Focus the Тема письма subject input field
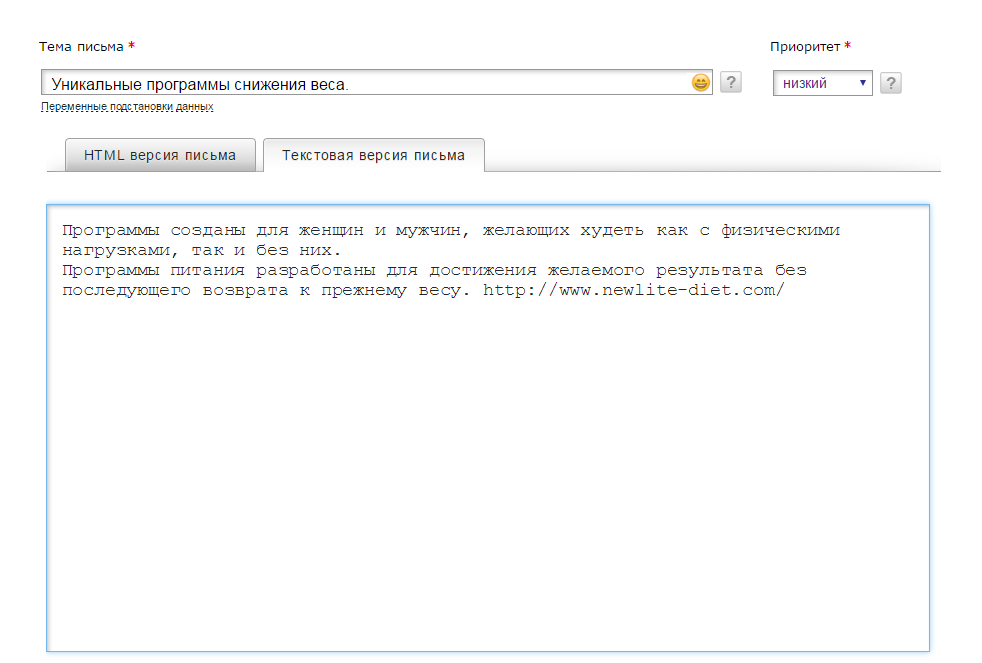Viewport: 982px width, 663px height. point(376,83)
